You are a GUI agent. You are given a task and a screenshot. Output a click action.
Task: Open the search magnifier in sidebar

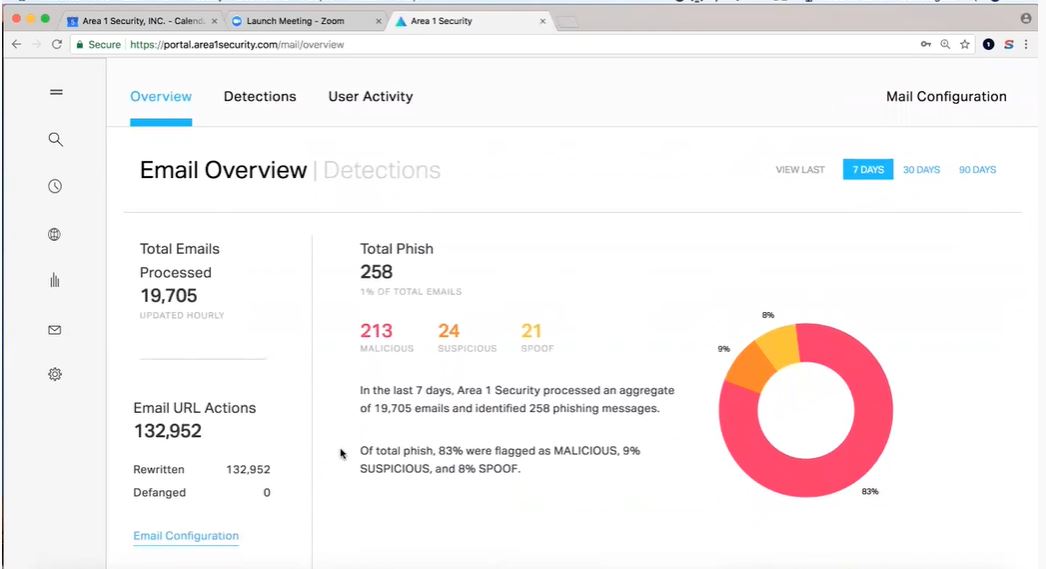click(x=56, y=139)
